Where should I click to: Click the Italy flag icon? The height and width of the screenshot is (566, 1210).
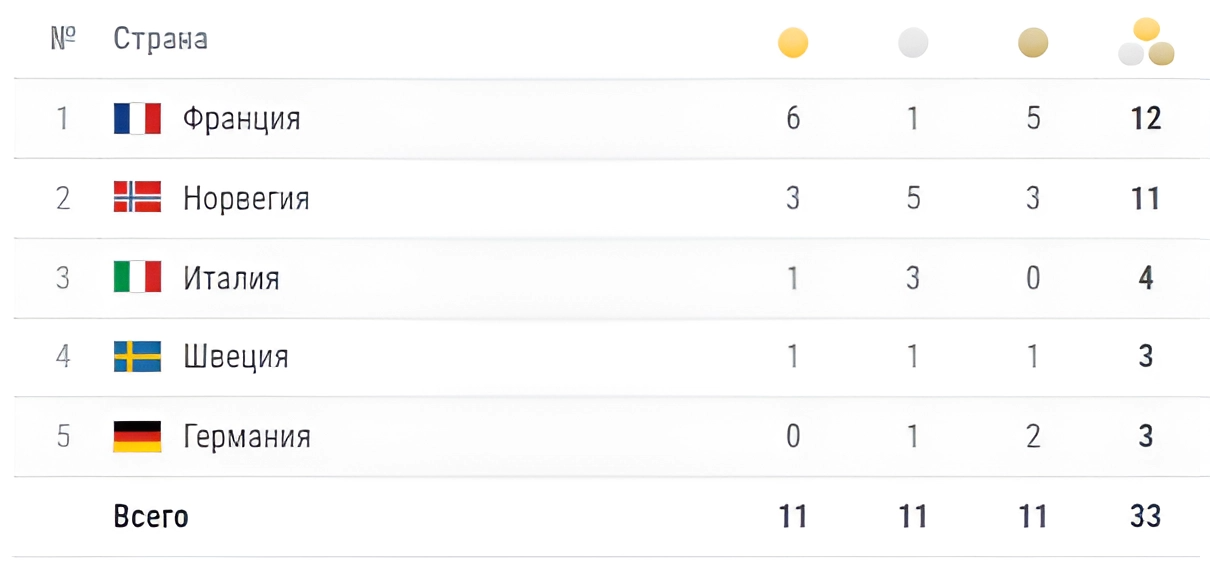coord(137,277)
